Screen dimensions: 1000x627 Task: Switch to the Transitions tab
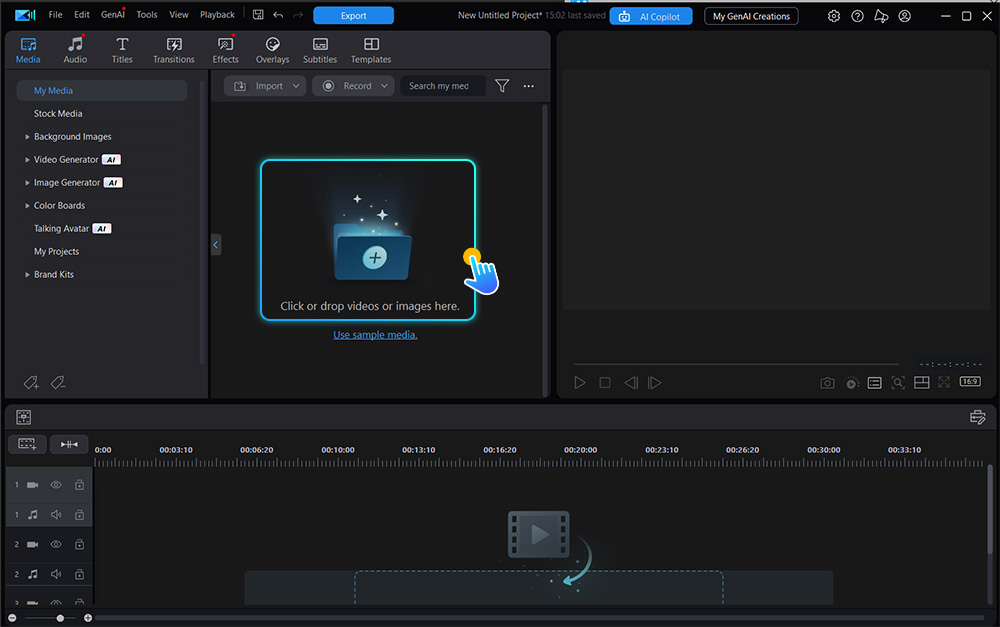[x=173, y=49]
